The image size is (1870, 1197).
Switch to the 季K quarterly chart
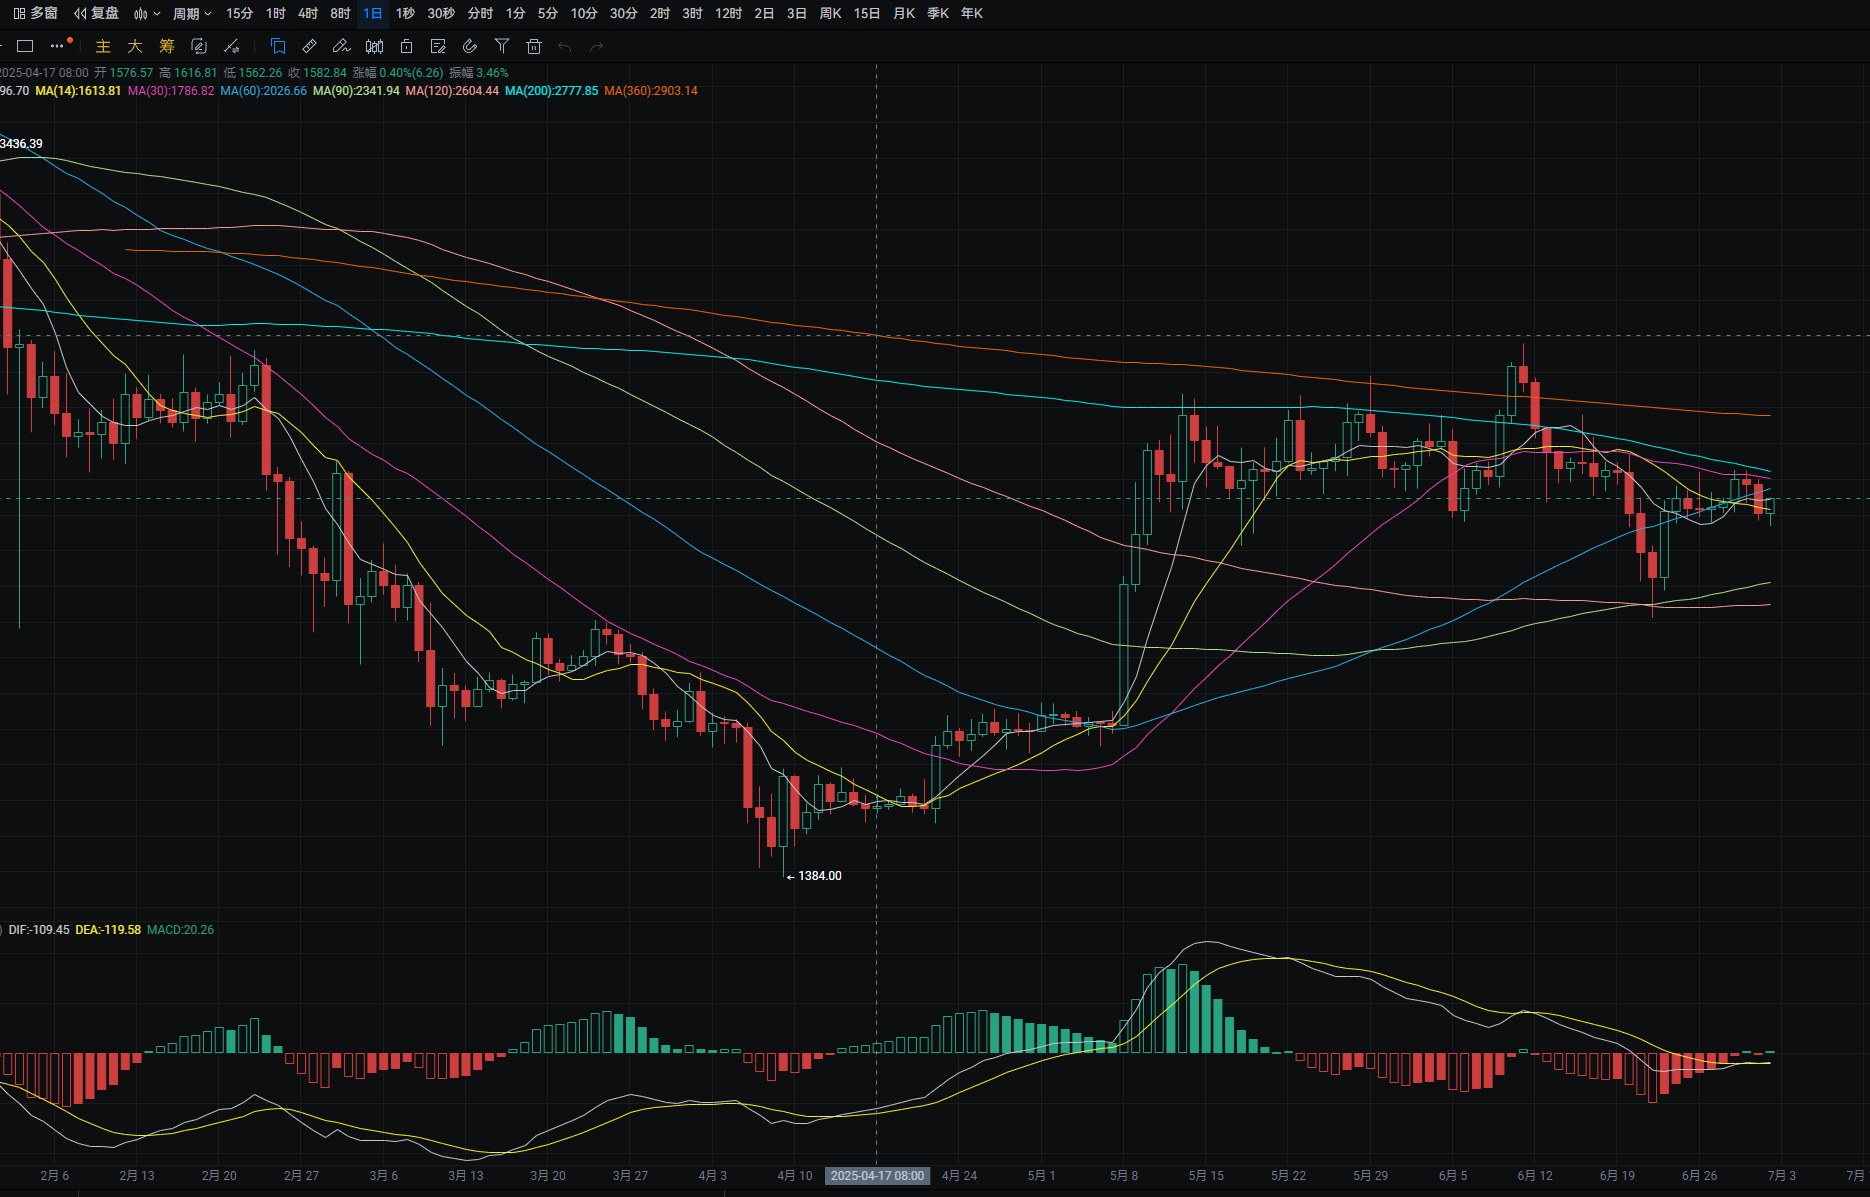point(938,13)
